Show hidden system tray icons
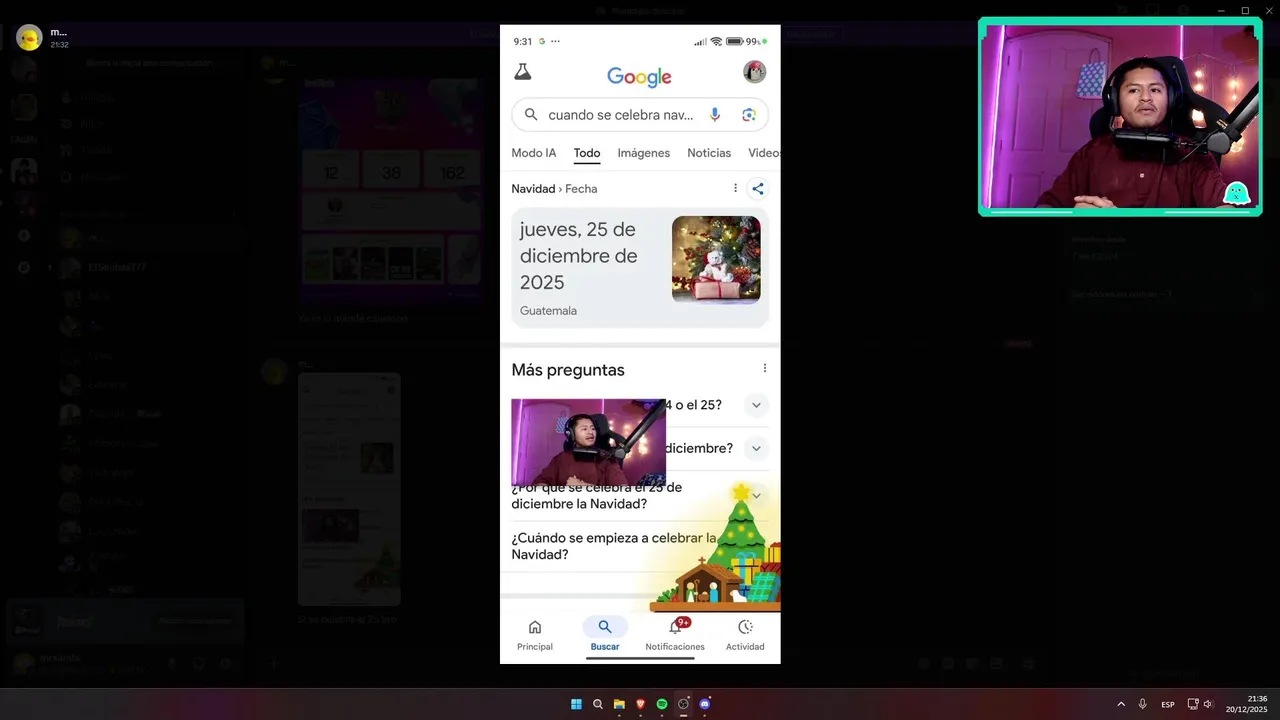1280x720 pixels. click(1121, 704)
